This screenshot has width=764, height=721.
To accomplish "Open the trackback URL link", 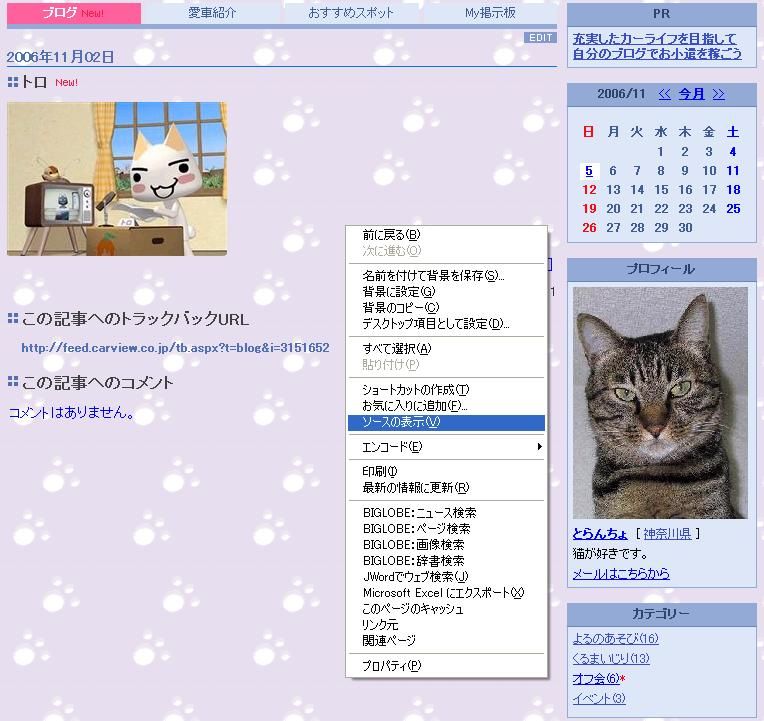I will [x=175, y=347].
